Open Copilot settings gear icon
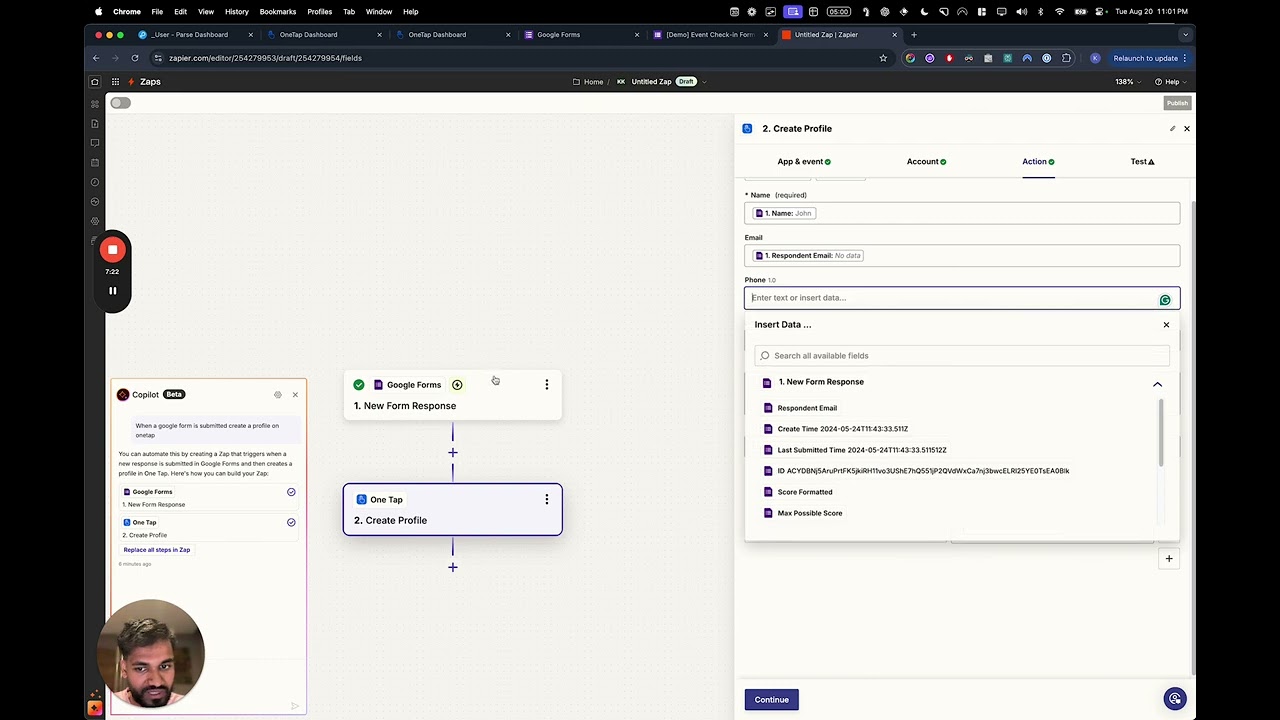 point(278,395)
